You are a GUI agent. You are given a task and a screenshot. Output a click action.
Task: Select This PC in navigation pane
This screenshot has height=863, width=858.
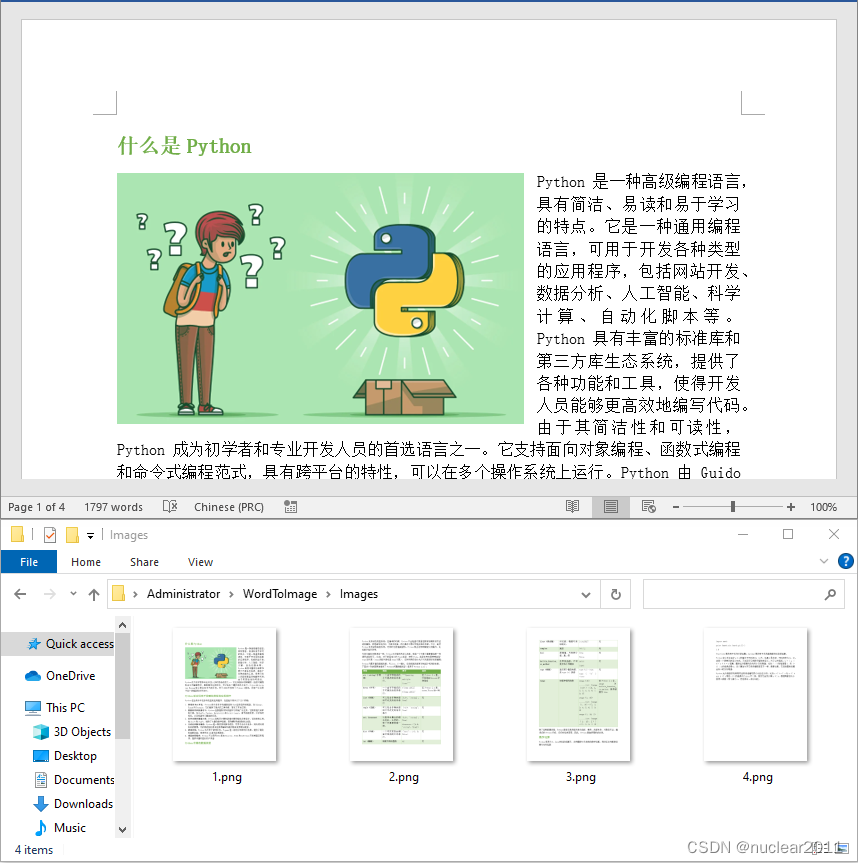point(55,707)
